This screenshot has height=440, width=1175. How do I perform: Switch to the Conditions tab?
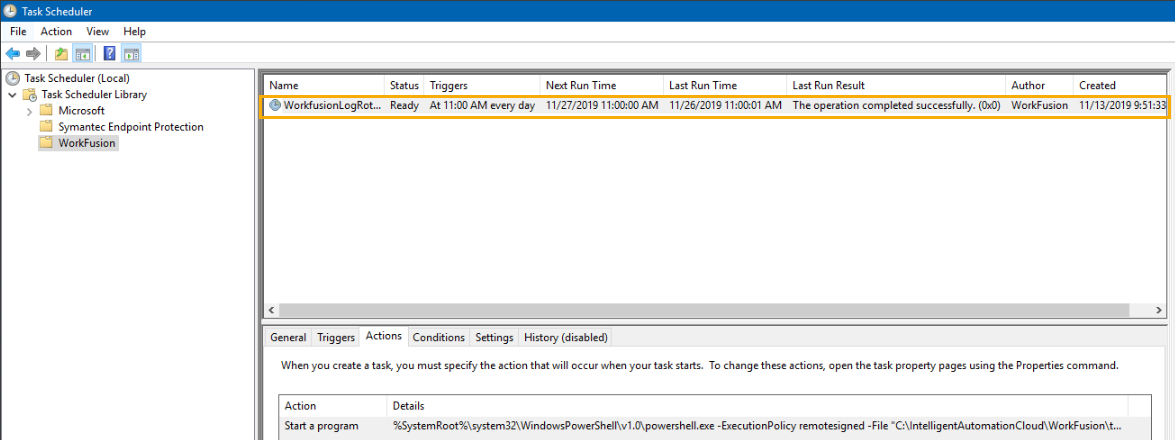point(438,337)
